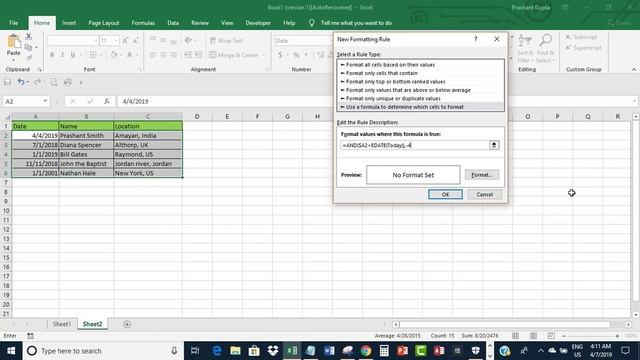Click the Insert Function fx icon

tap(107, 101)
